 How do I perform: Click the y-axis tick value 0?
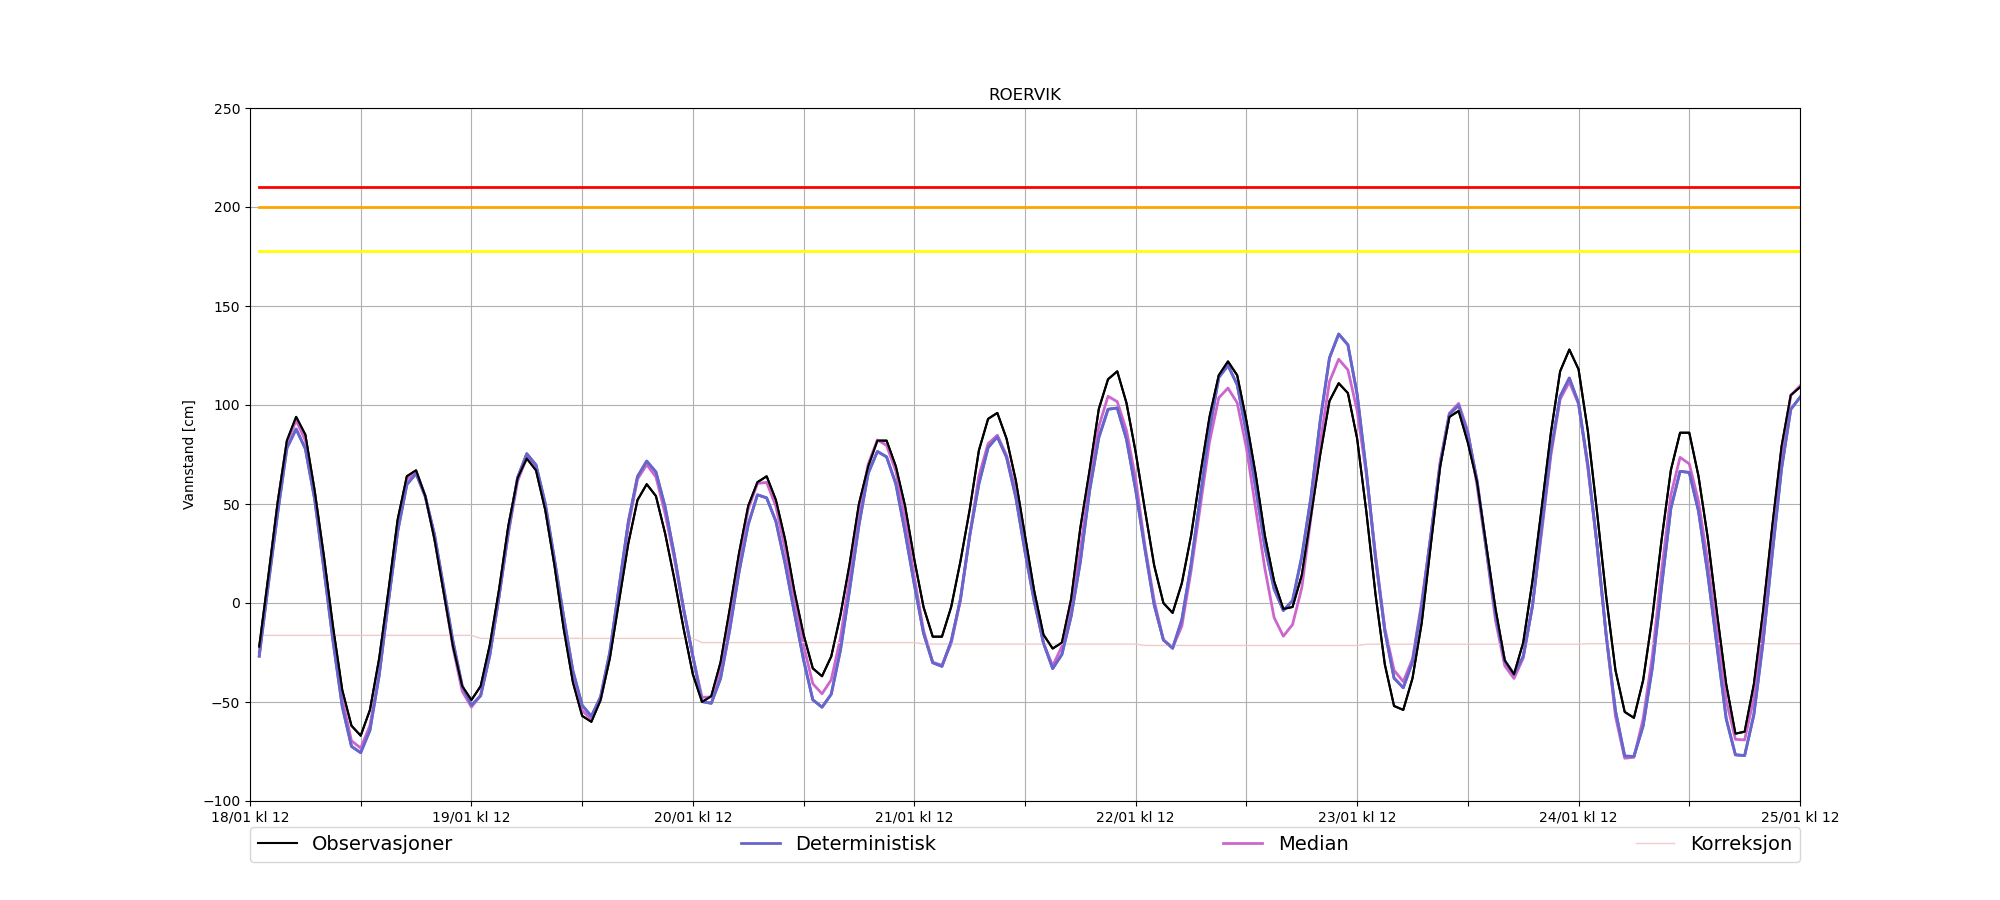click(x=237, y=603)
